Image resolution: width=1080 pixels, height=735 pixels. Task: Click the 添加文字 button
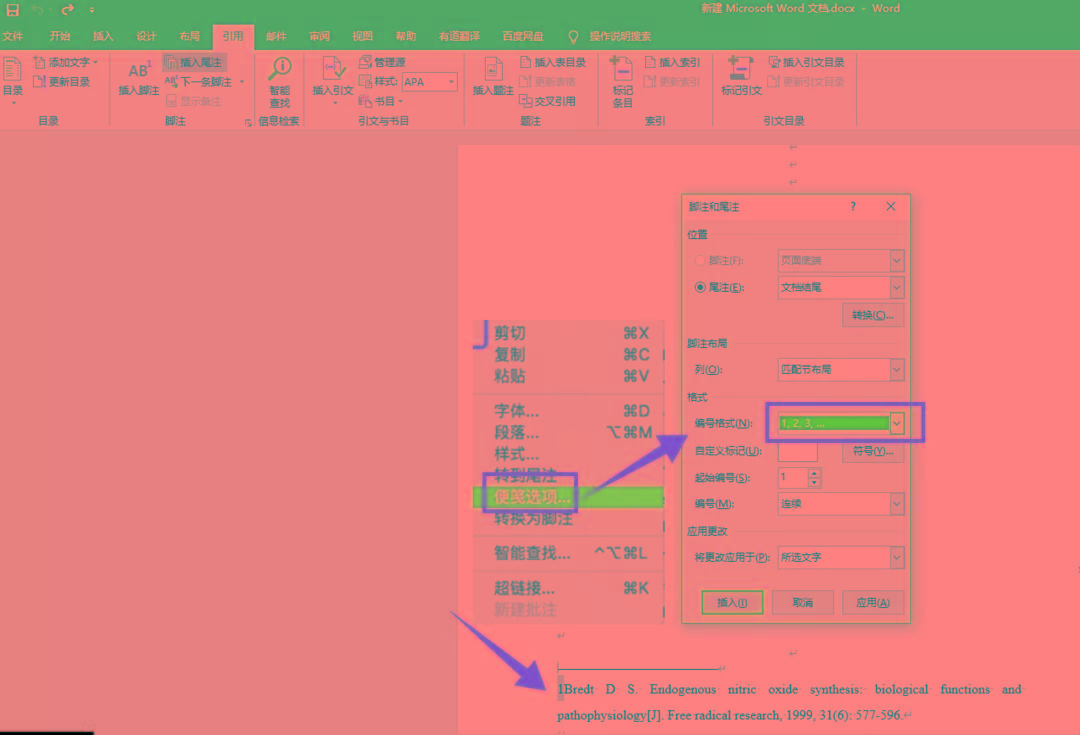click(65, 62)
